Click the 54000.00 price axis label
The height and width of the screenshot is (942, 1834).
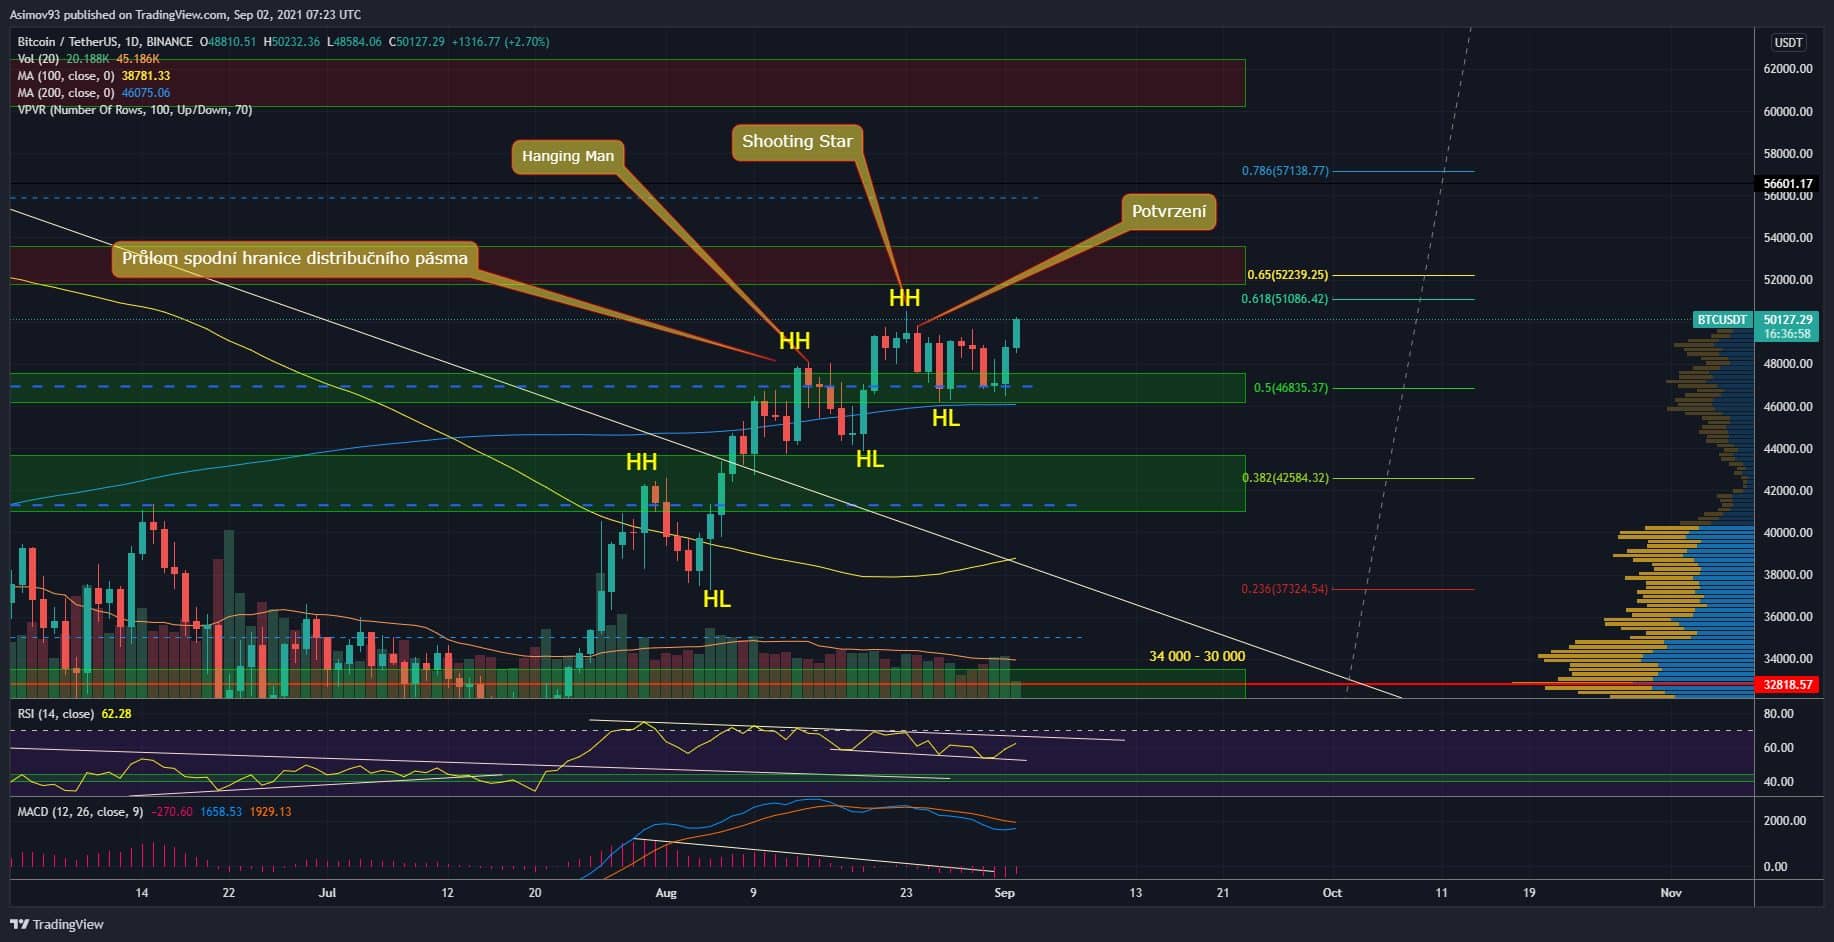pyautogui.click(x=1788, y=238)
